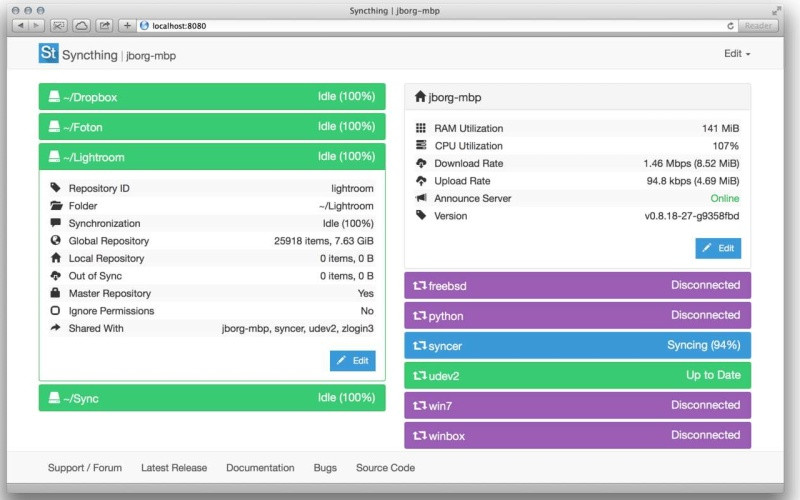The width and height of the screenshot is (800, 500).
Task: Collapse the ~/Lightroom repository panel
Action: click(212, 157)
